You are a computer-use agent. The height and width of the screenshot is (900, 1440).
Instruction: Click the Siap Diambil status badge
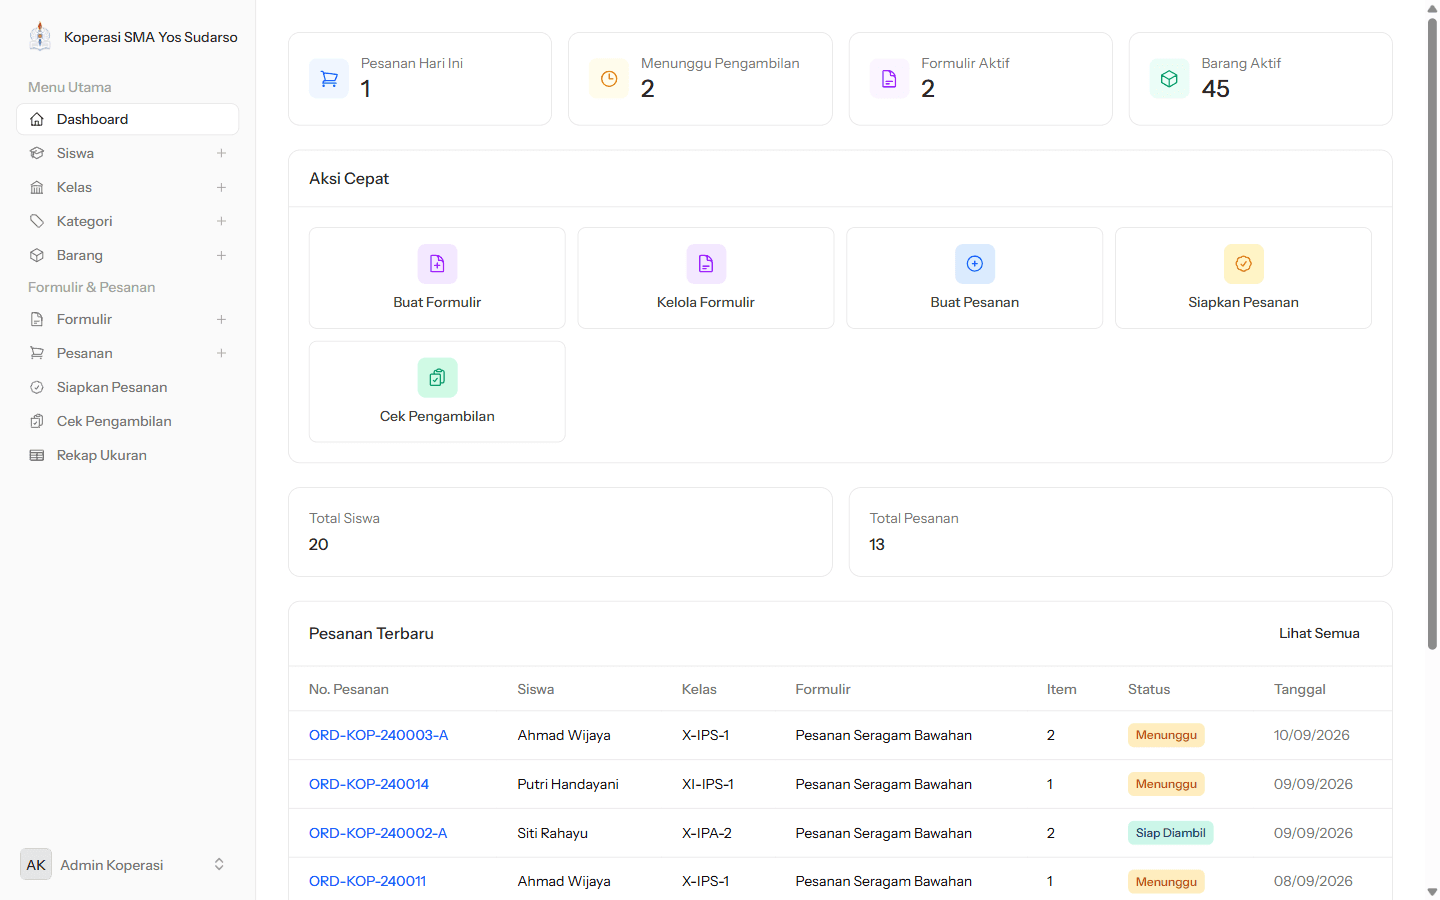coord(1170,833)
